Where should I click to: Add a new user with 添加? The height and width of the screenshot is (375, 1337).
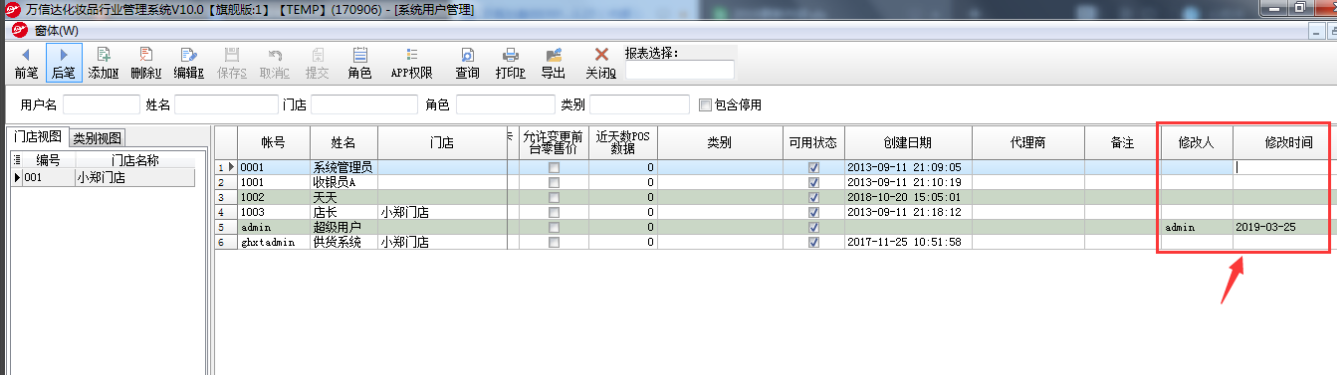coord(103,62)
